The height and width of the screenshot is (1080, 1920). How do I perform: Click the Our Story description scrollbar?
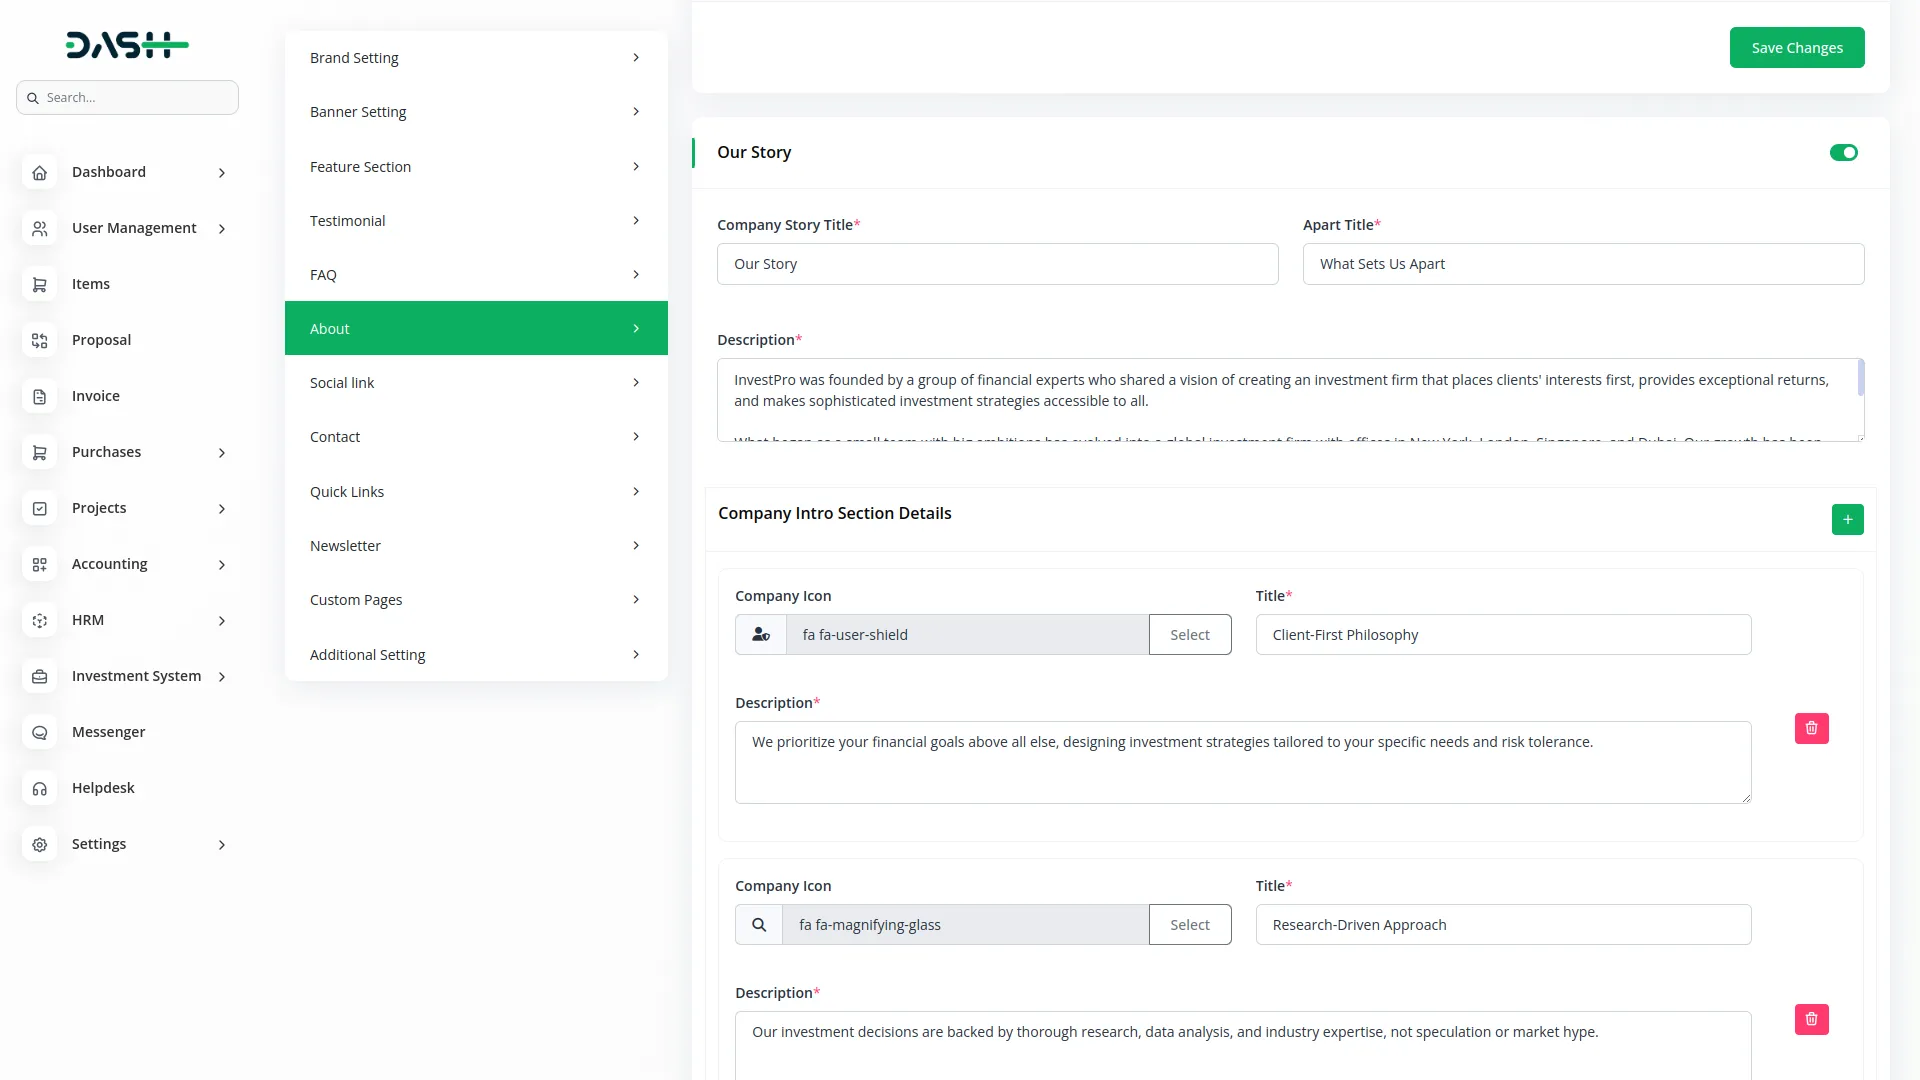(1860, 378)
